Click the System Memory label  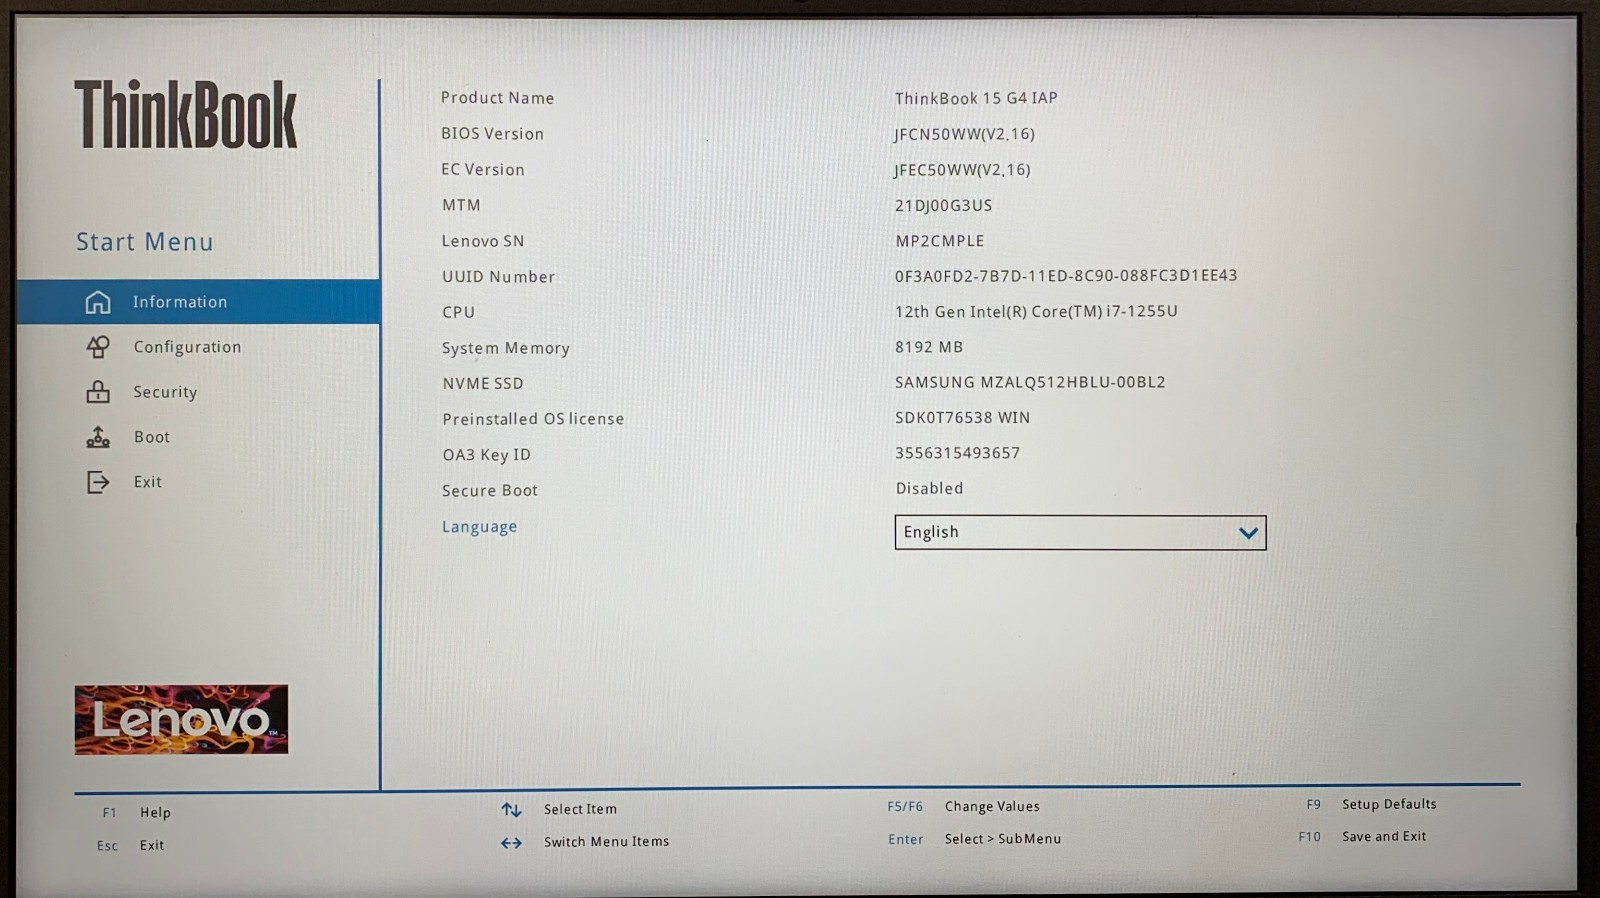[506, 348]
